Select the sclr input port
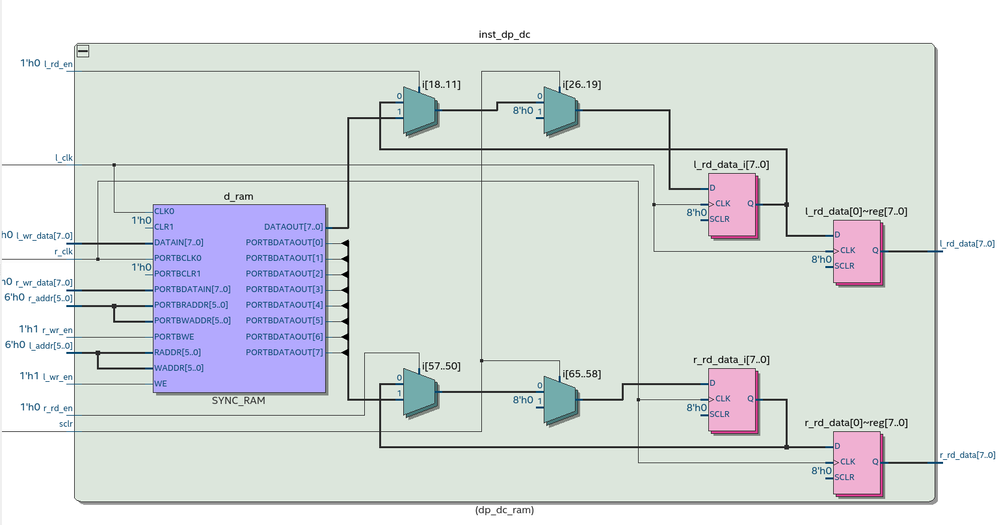This screenshot has height=525, width=999. coord(66,424)
